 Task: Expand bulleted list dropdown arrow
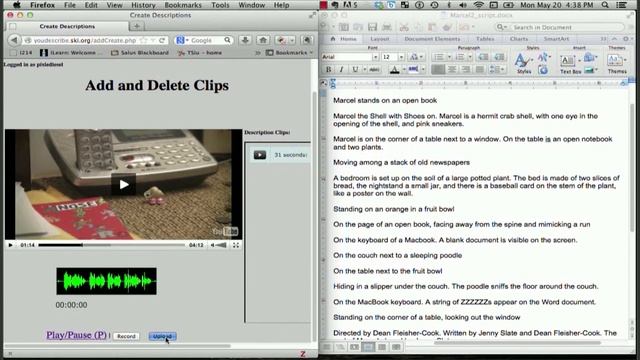coord(449,57)
